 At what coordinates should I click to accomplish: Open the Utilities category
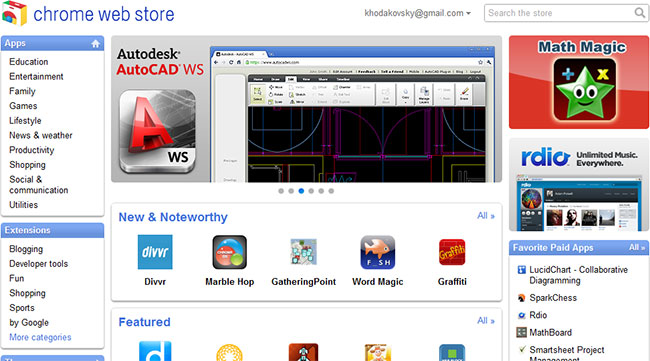[23, 205]
